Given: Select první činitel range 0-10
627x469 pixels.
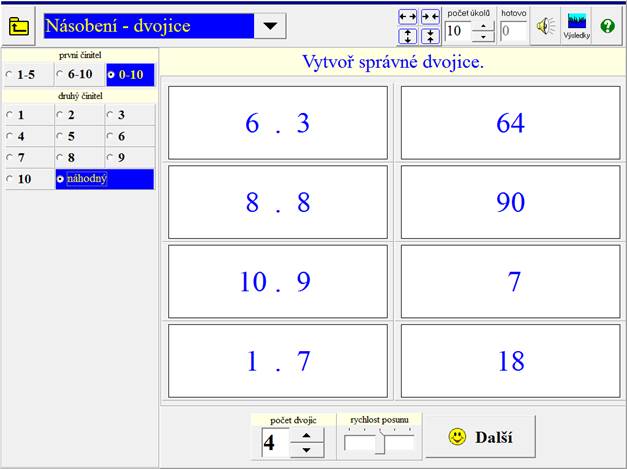Looking at the screenshot, I should (x=130, y=75).
